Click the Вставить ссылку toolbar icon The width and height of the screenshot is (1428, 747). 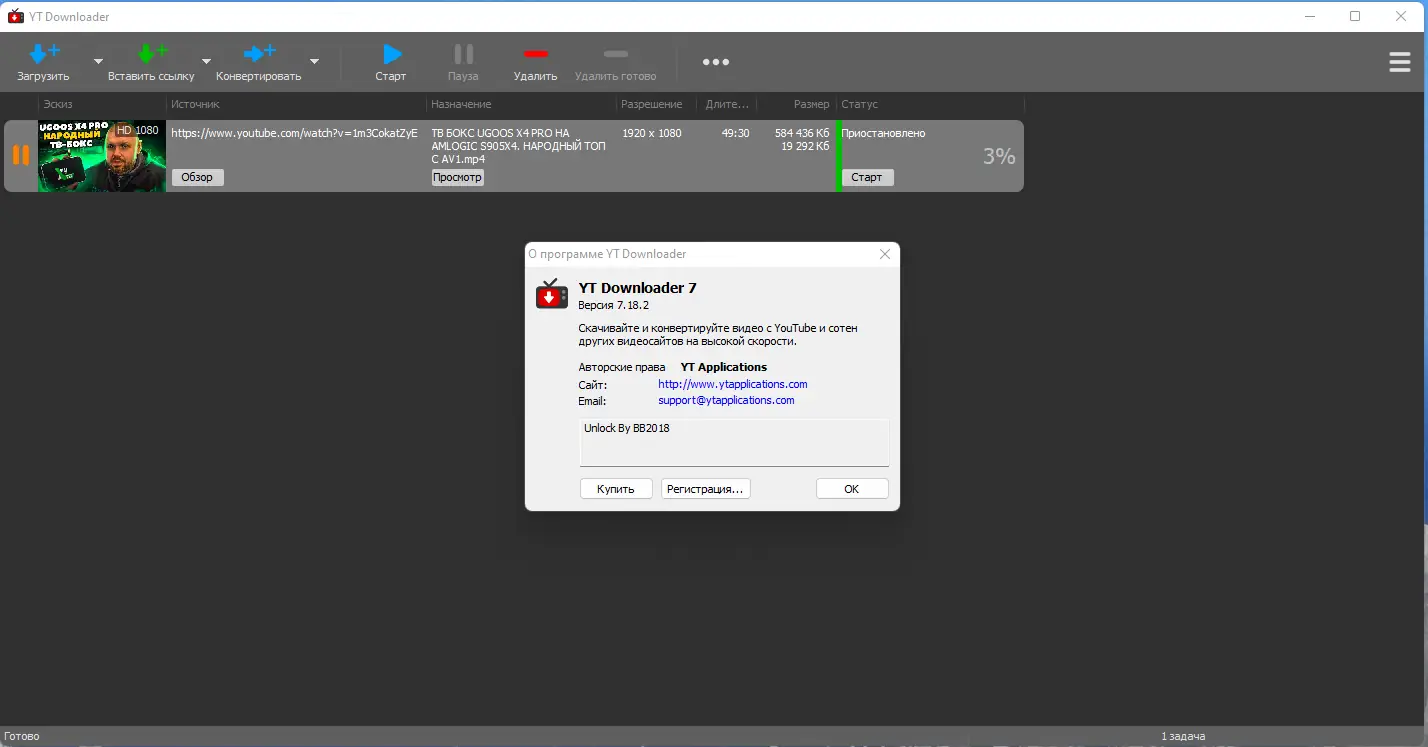[152, 54]
